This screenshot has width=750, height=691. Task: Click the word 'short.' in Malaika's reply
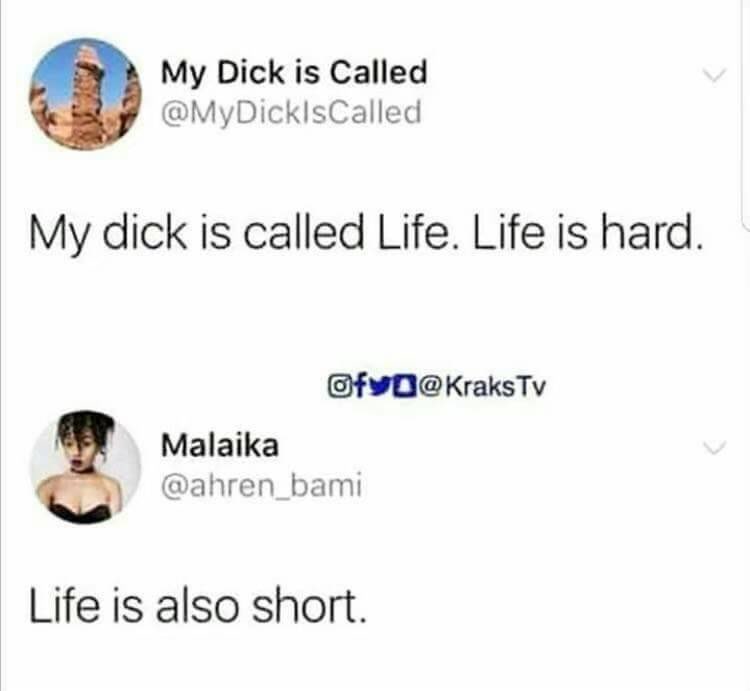point(309,606)
